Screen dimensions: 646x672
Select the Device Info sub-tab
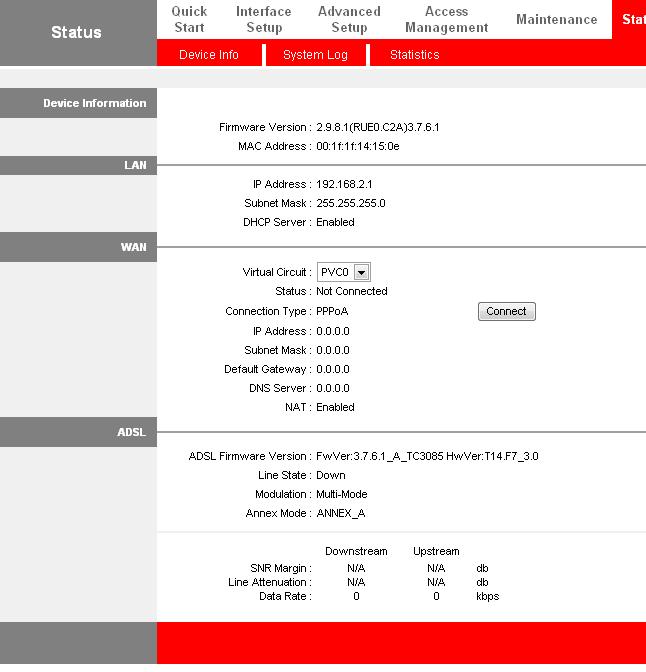pos(209,55)
